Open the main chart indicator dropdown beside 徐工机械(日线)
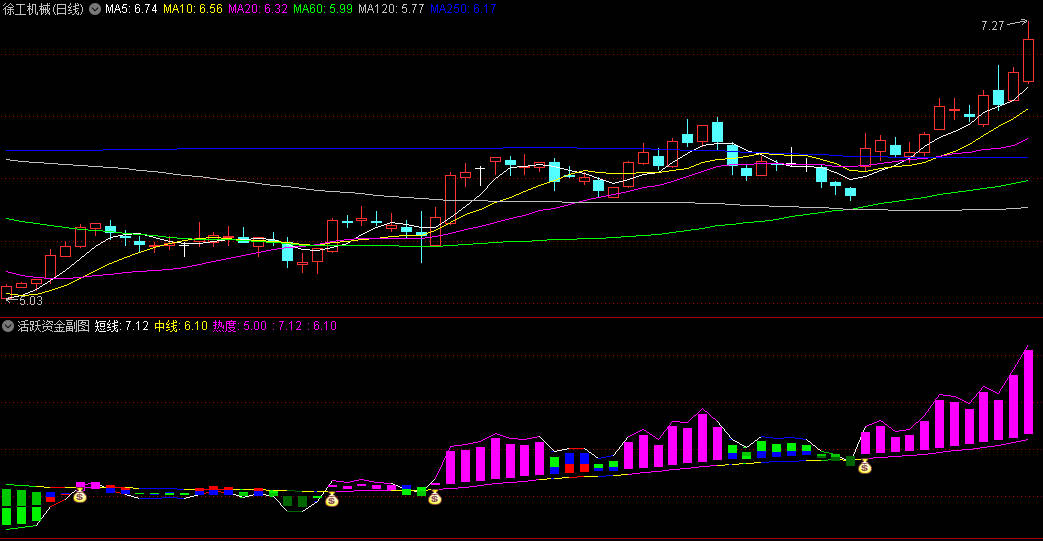Viewport: 1043px width, 541px height. 95,9
